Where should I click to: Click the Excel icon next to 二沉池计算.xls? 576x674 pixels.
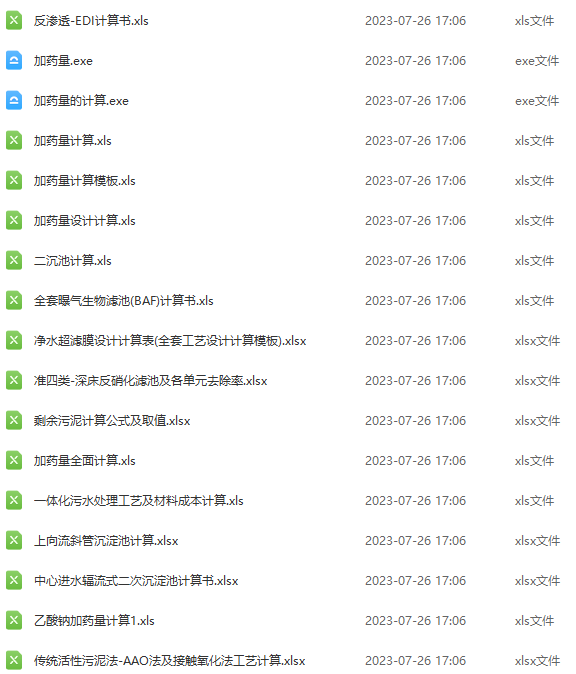pos(14,260)
